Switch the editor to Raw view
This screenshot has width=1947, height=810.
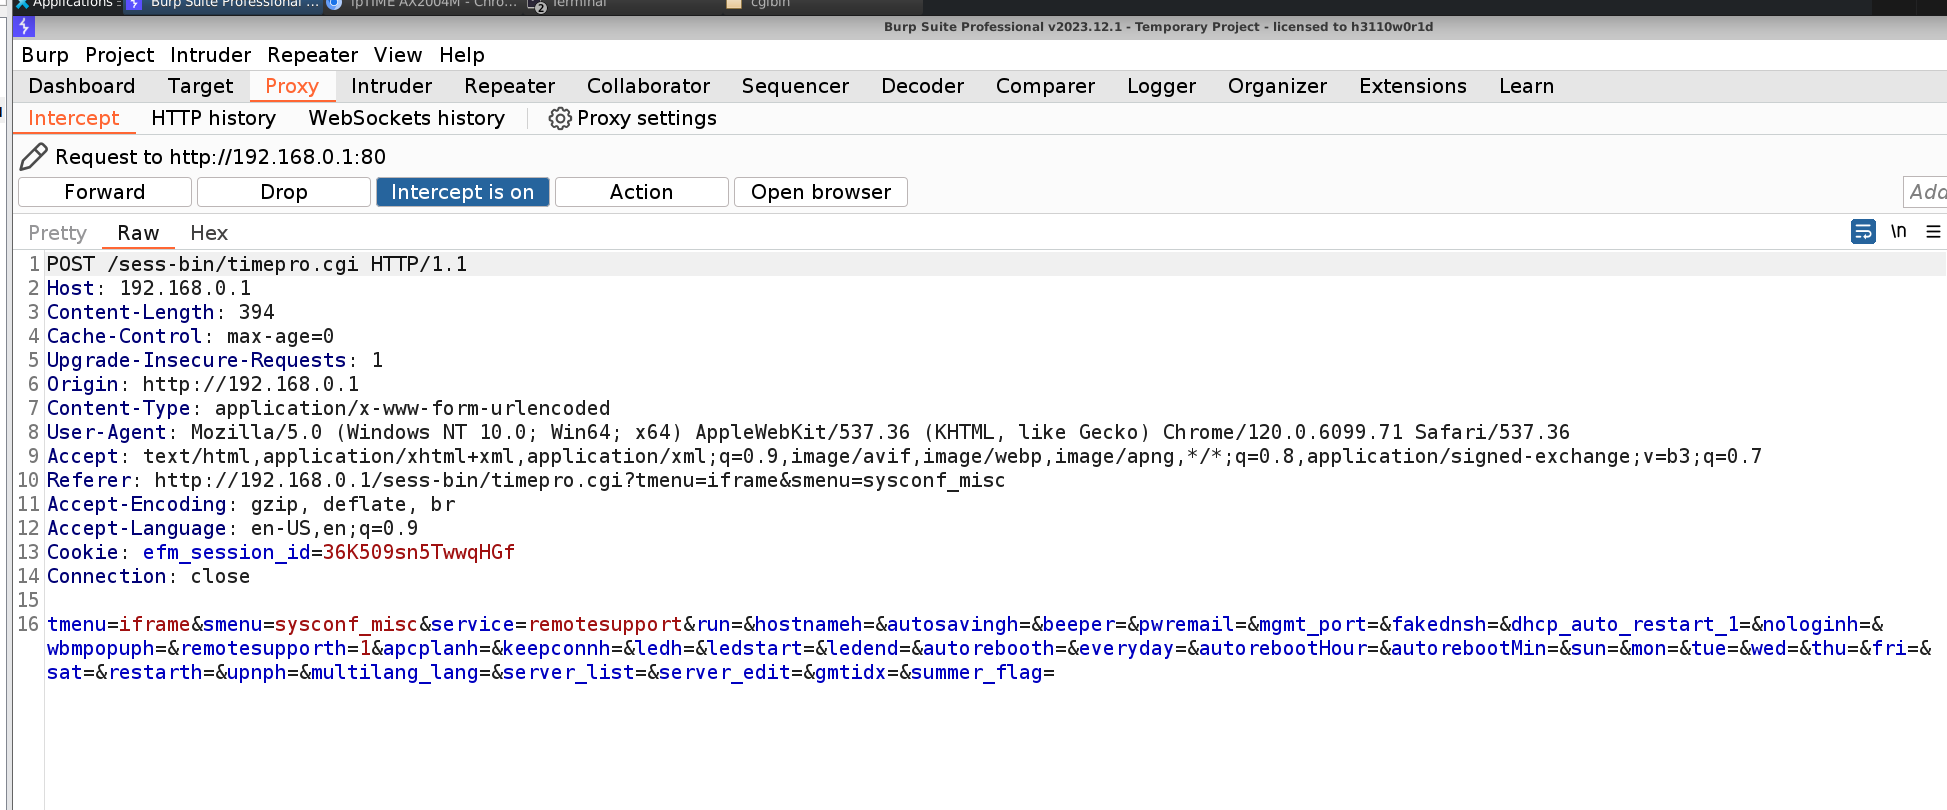[138, 233]
